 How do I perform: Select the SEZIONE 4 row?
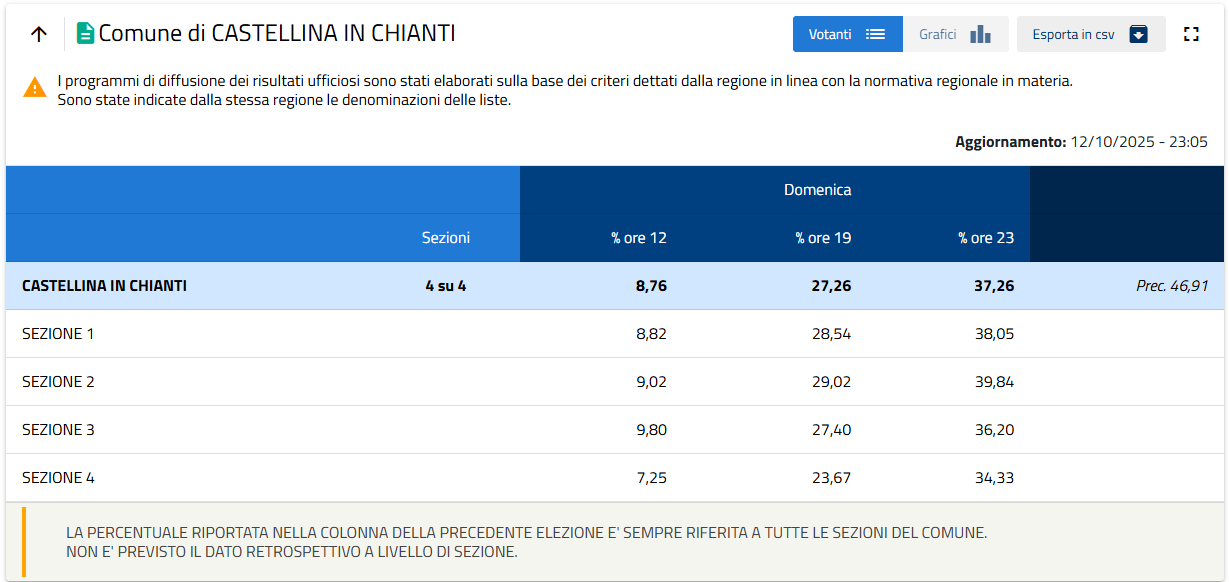point(58,478)
